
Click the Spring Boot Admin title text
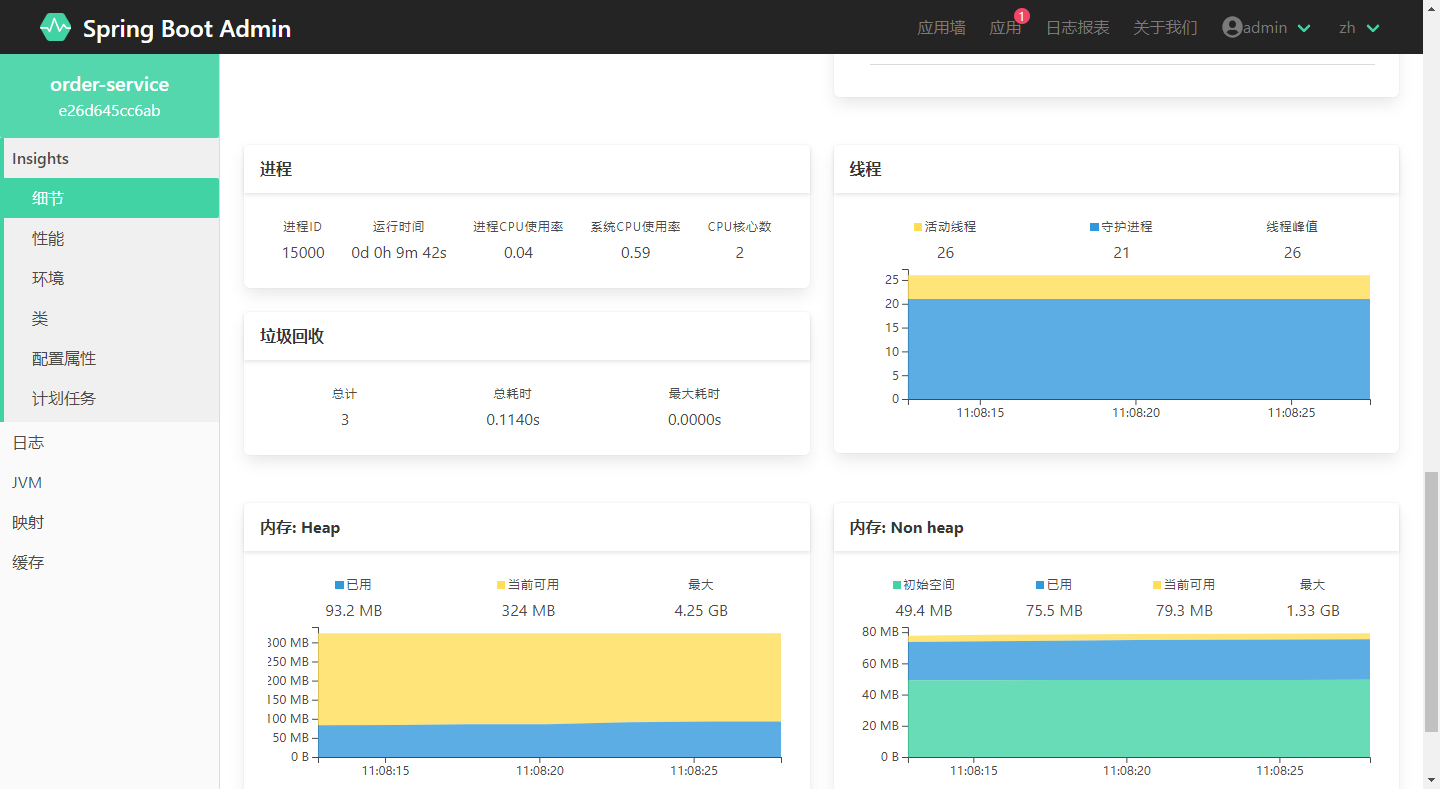(187, 29)
